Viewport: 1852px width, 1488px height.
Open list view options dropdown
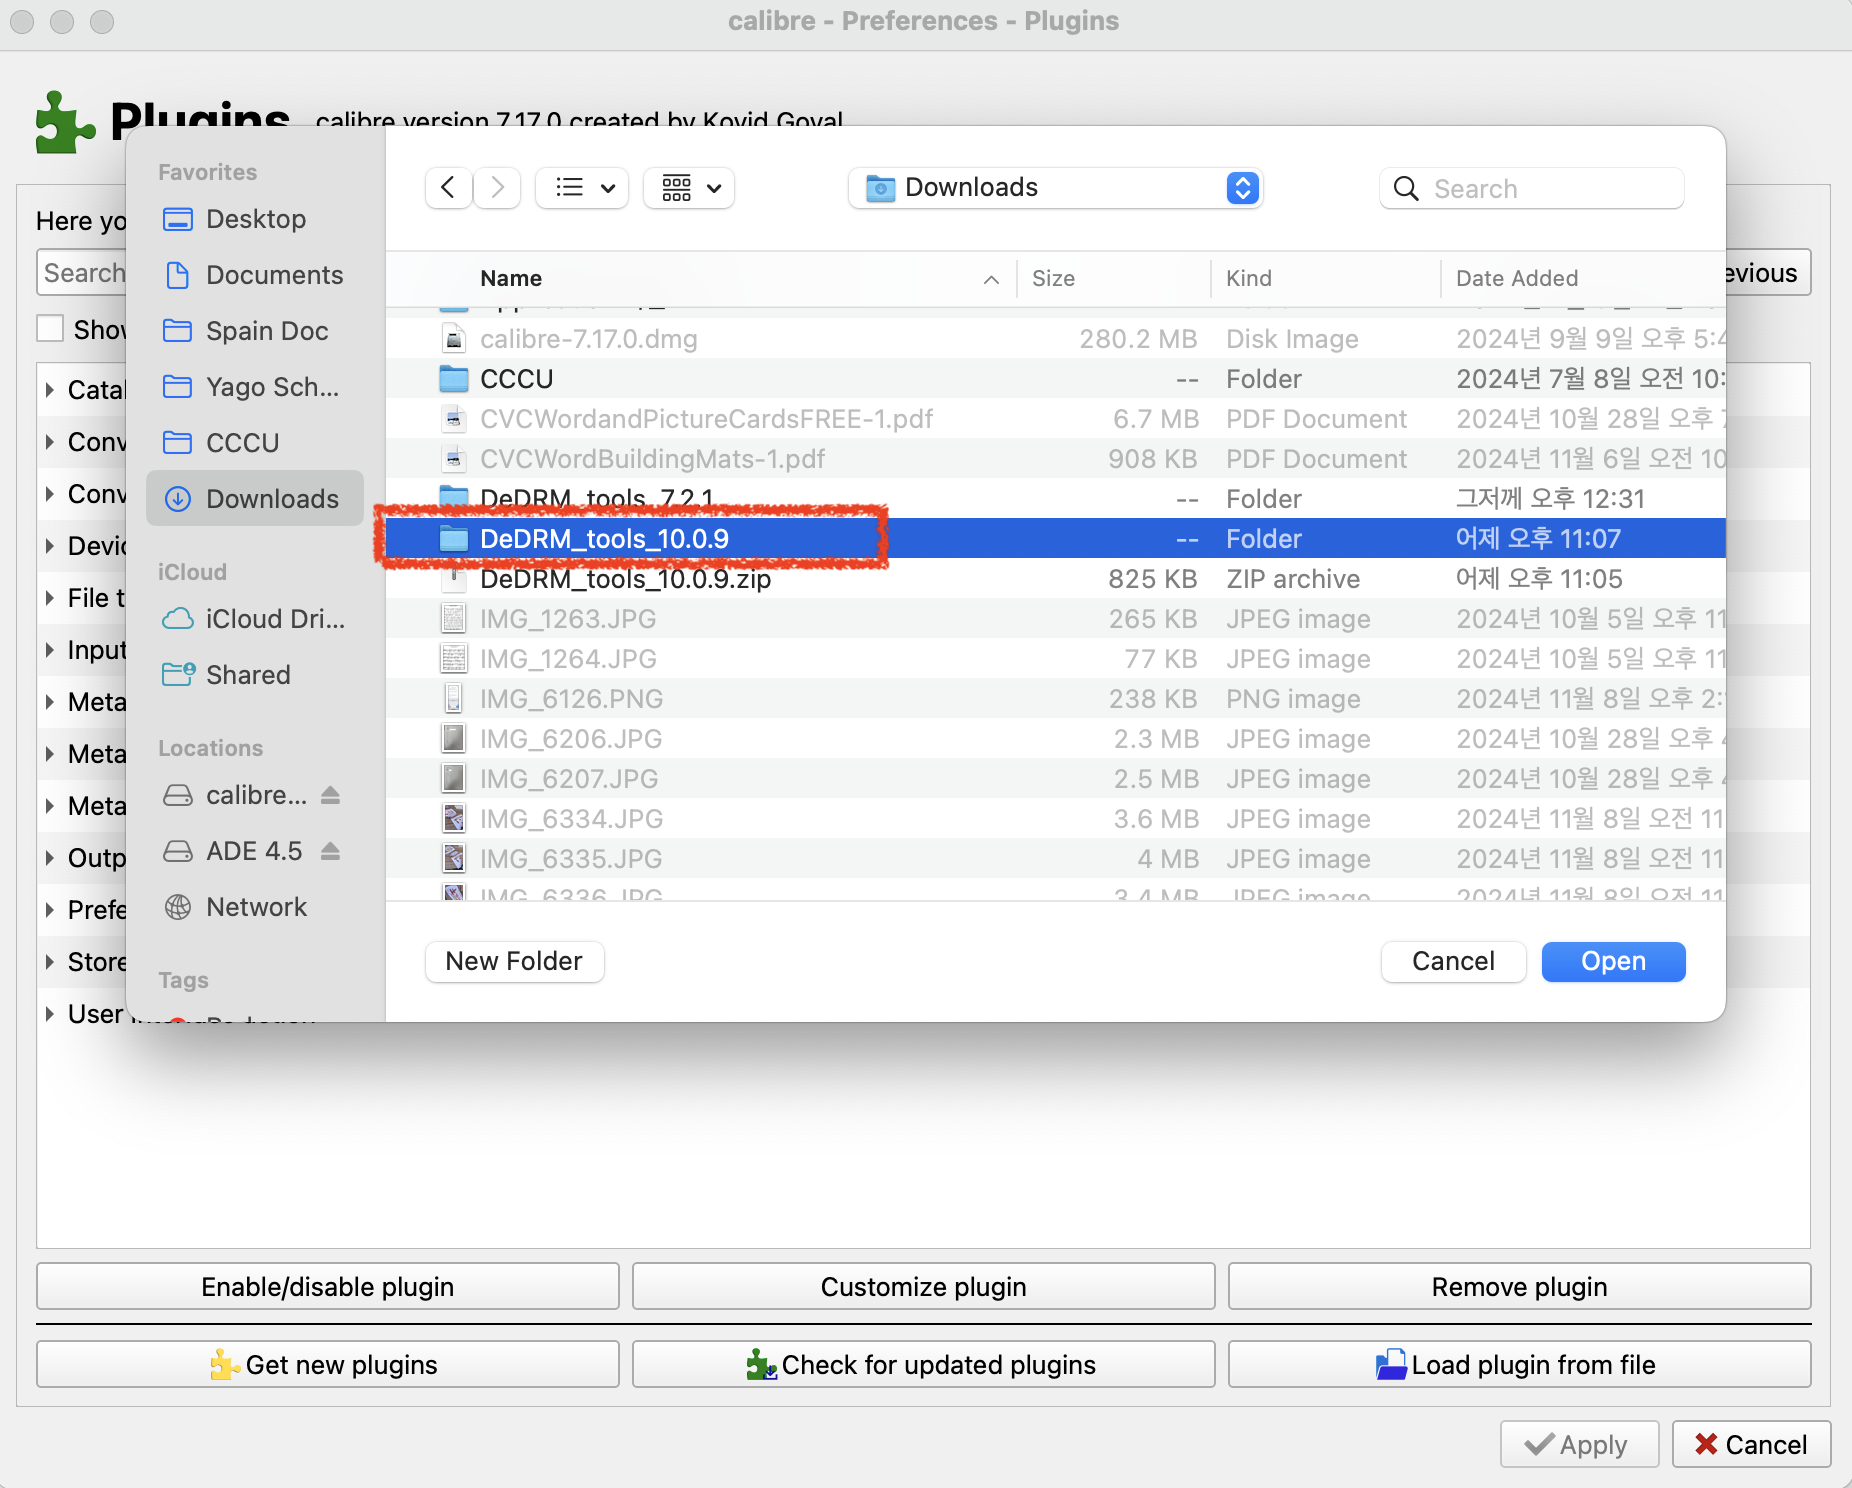582,188
